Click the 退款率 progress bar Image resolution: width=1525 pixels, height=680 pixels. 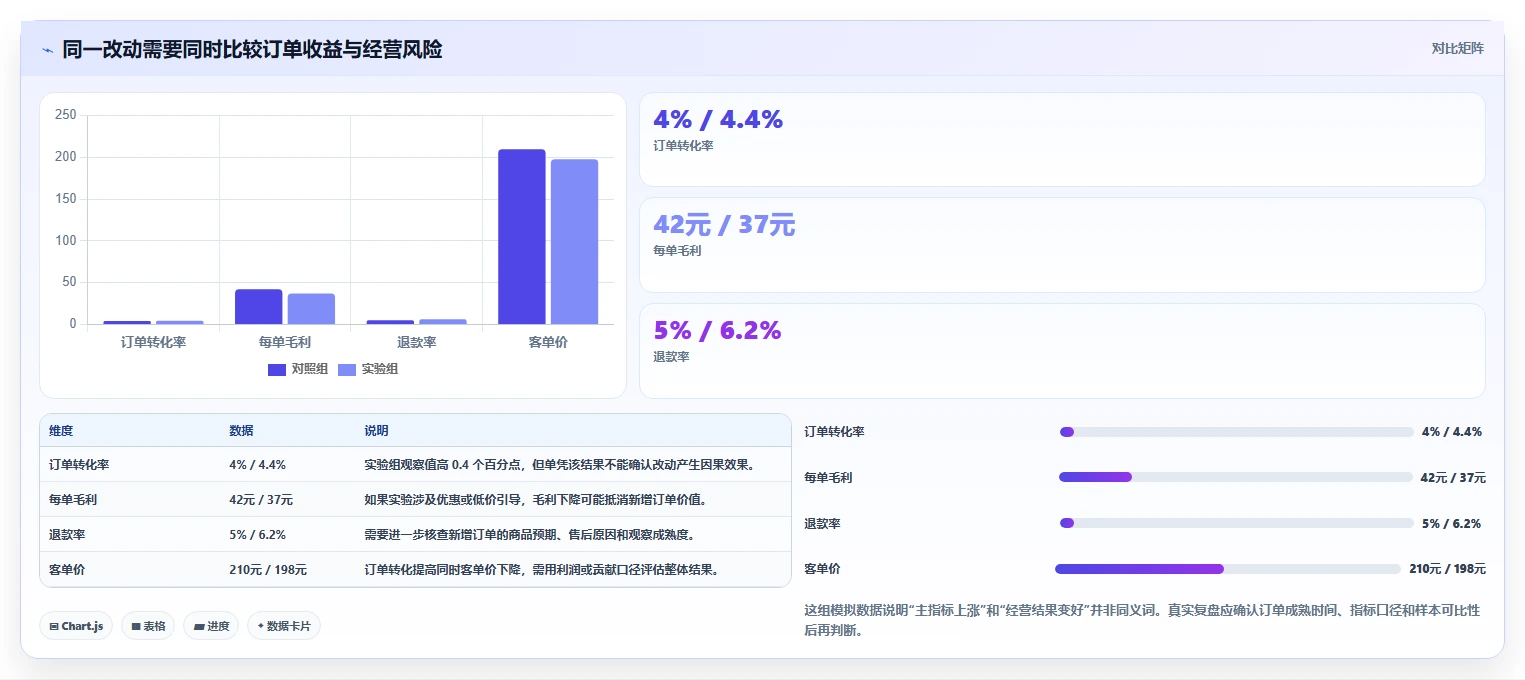1236,523
